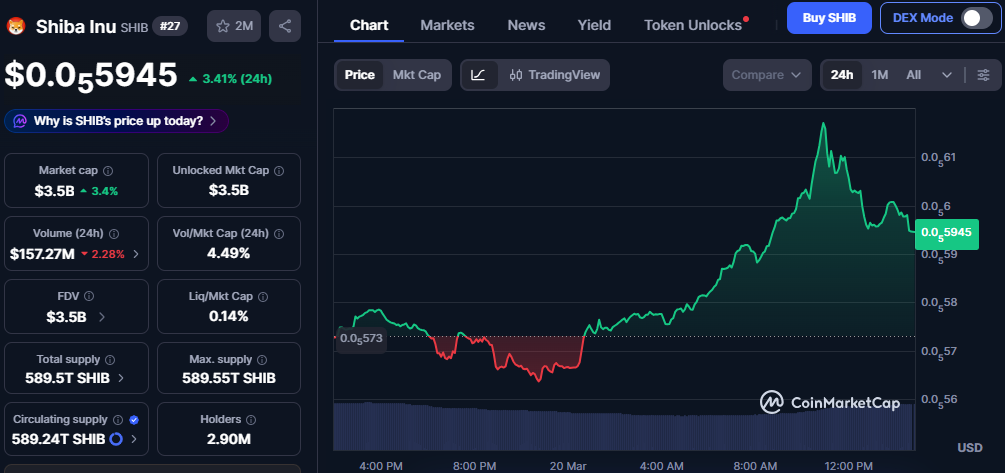Image resolution: width=1005 pixels, height=473 pixels.
Task: Click the AI icon beside price question
Action: [21, 120]
